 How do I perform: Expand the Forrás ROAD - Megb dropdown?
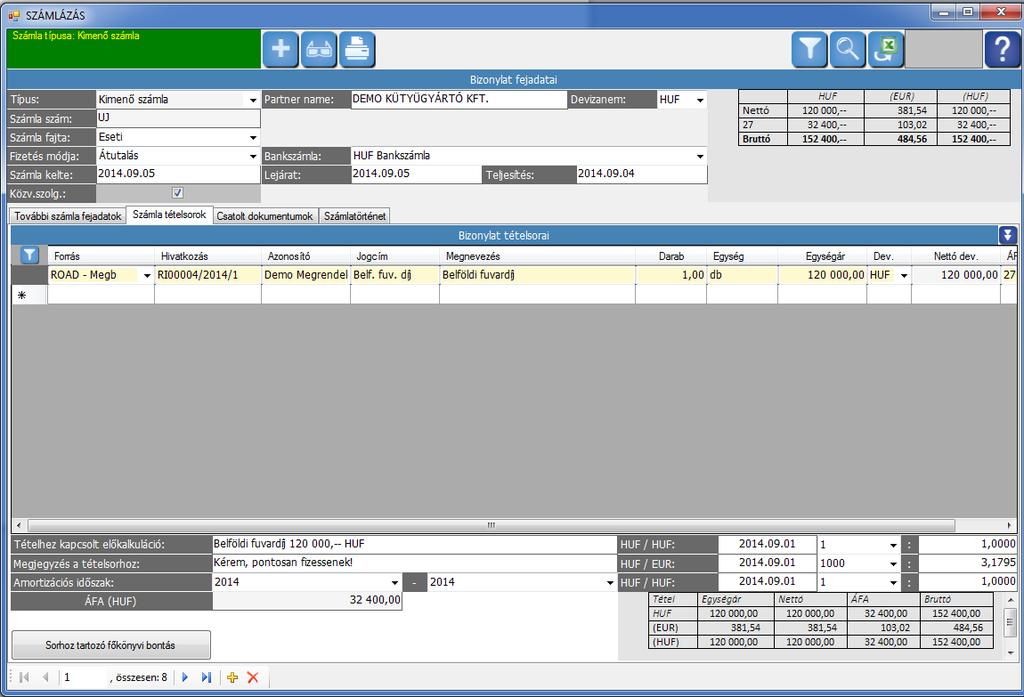[147, 276]
